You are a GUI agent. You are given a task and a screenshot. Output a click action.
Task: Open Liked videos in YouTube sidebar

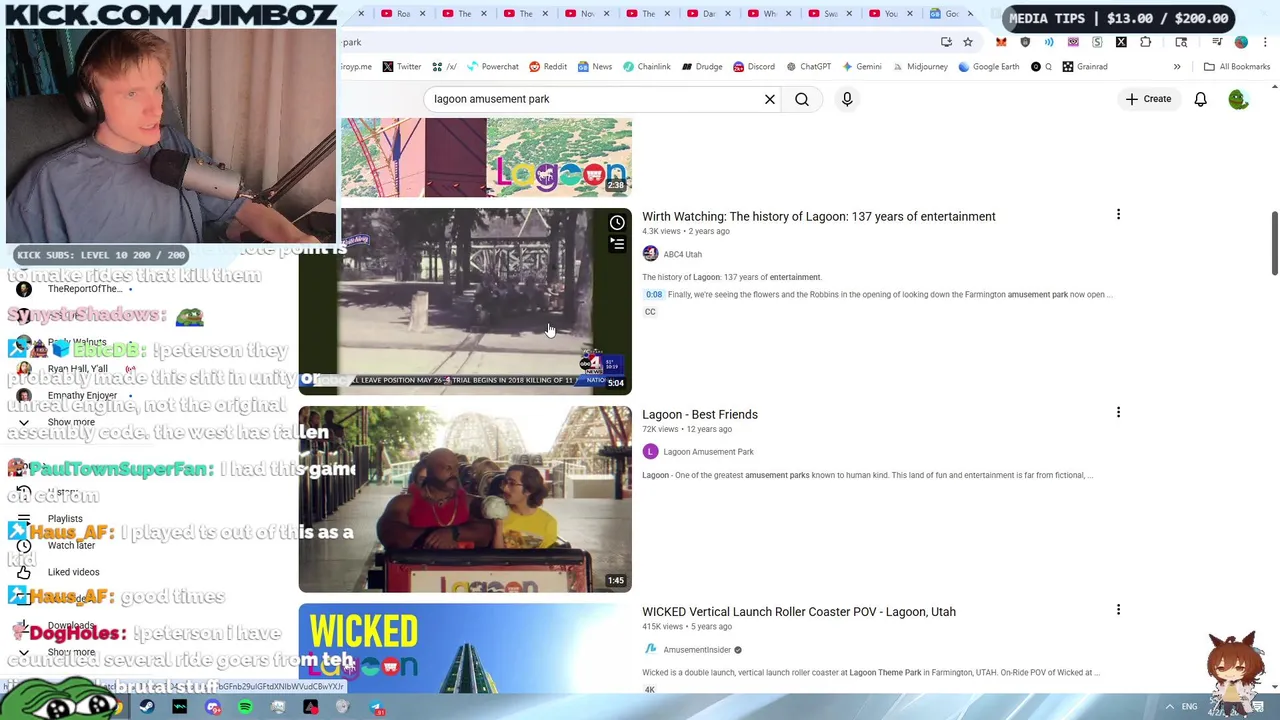point(73,572)
